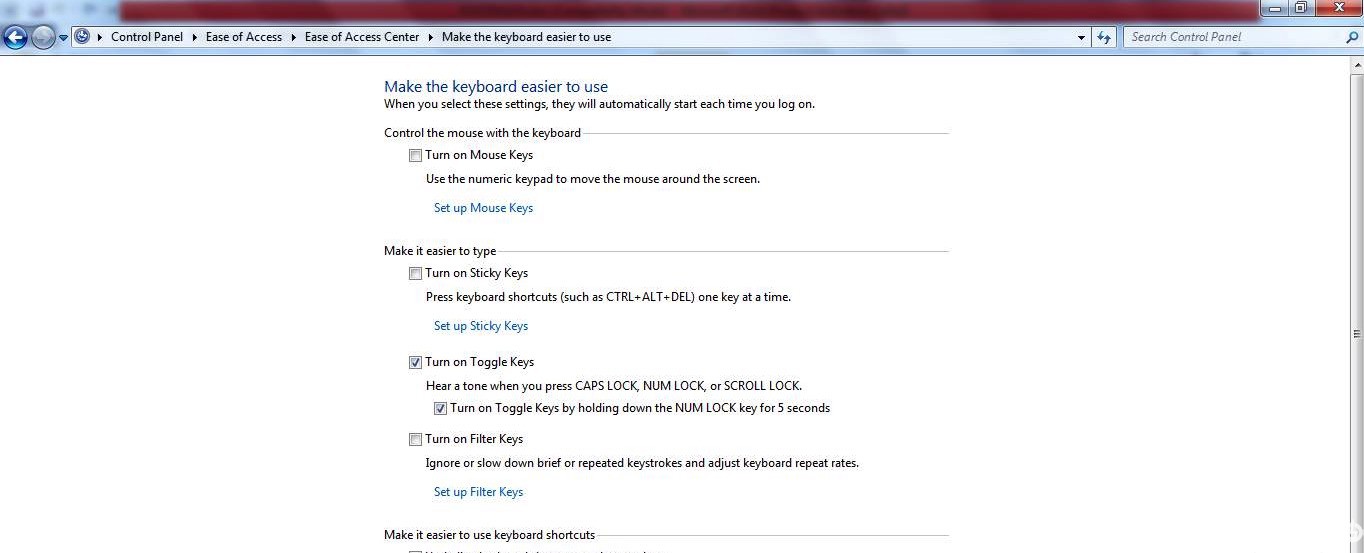This screenshot has height=553, width=1364.
Task: Minimize the Control Panel window
Action: coord(1274,8)
